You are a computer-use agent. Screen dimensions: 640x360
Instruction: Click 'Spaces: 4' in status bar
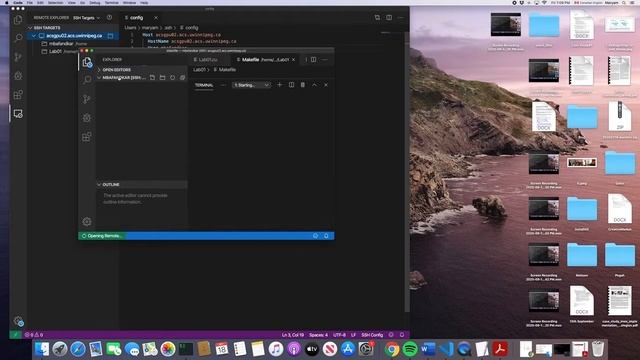318,335
